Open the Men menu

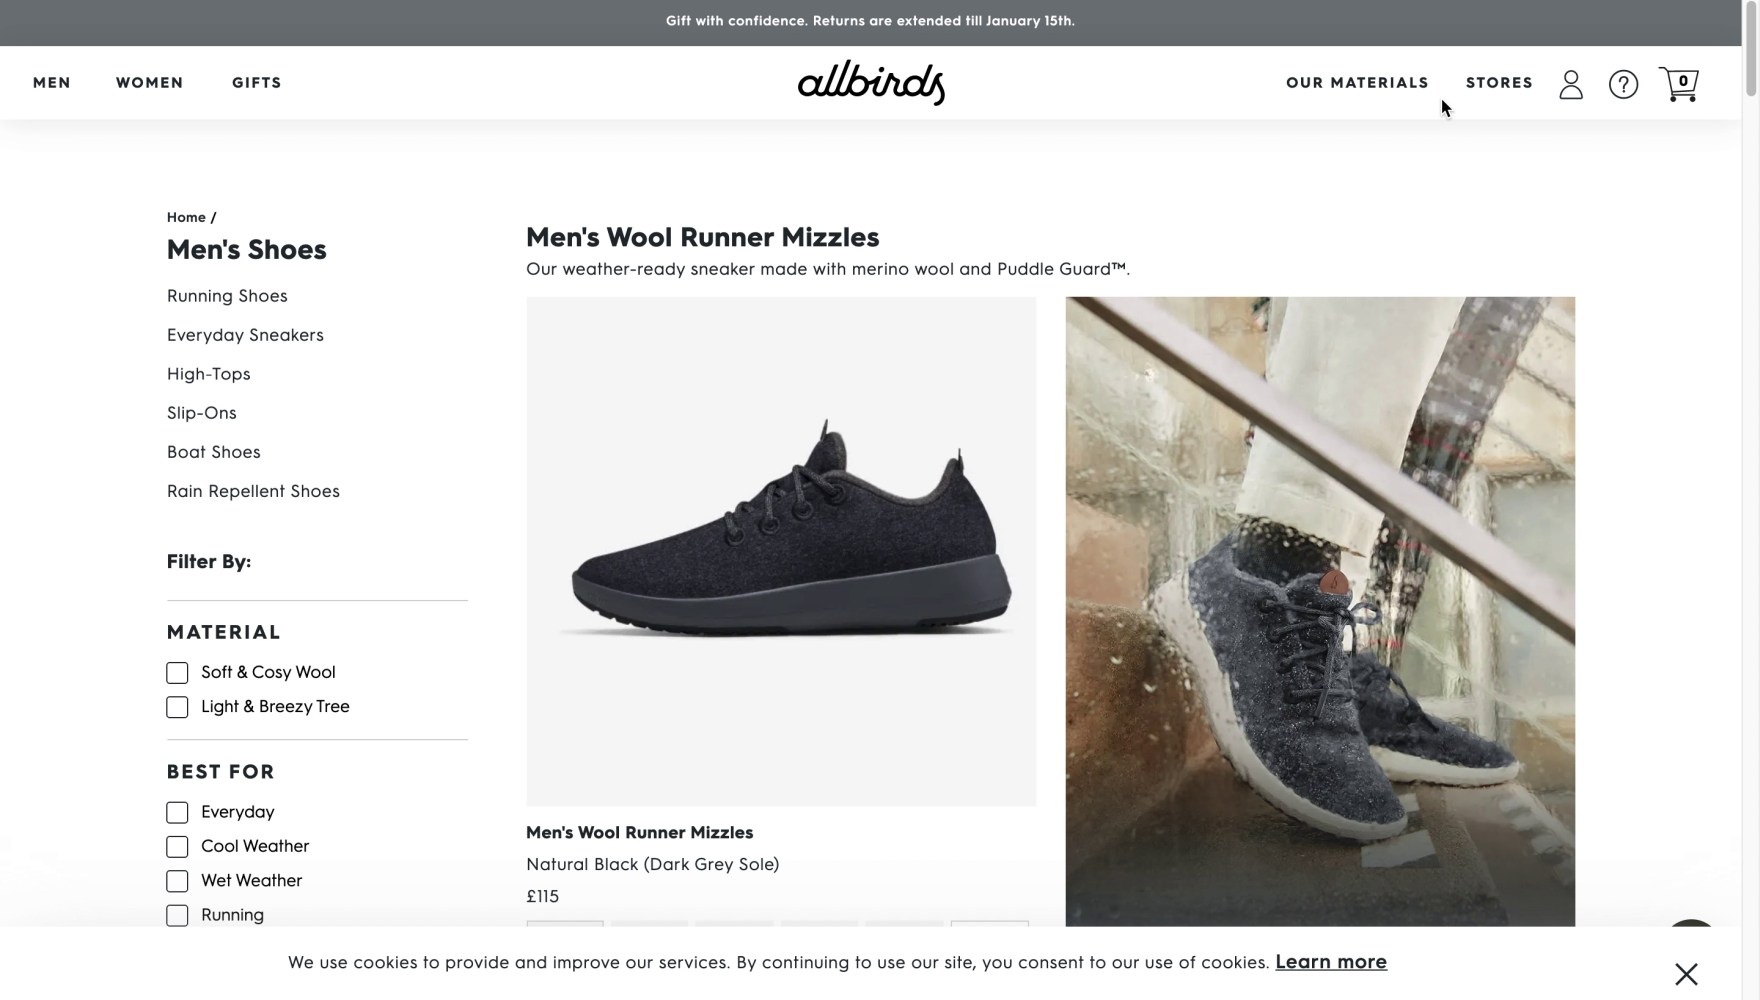click(52, 83)
